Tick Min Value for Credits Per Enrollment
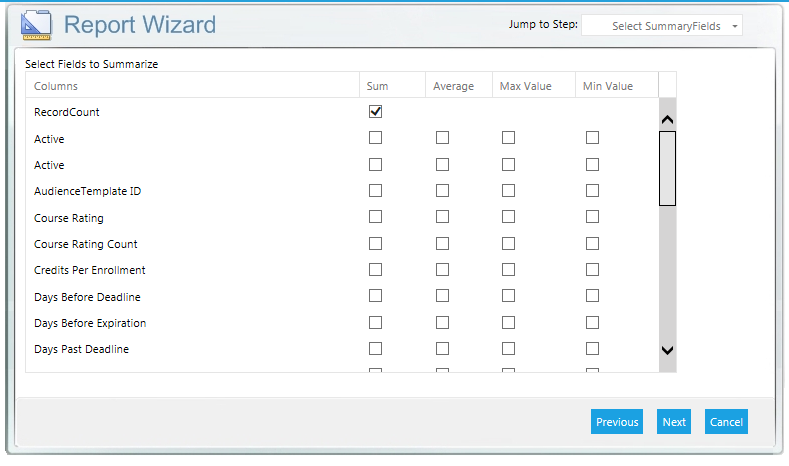Image resolution: width=789 pixels, height=466 pixels. coord(593,270)
